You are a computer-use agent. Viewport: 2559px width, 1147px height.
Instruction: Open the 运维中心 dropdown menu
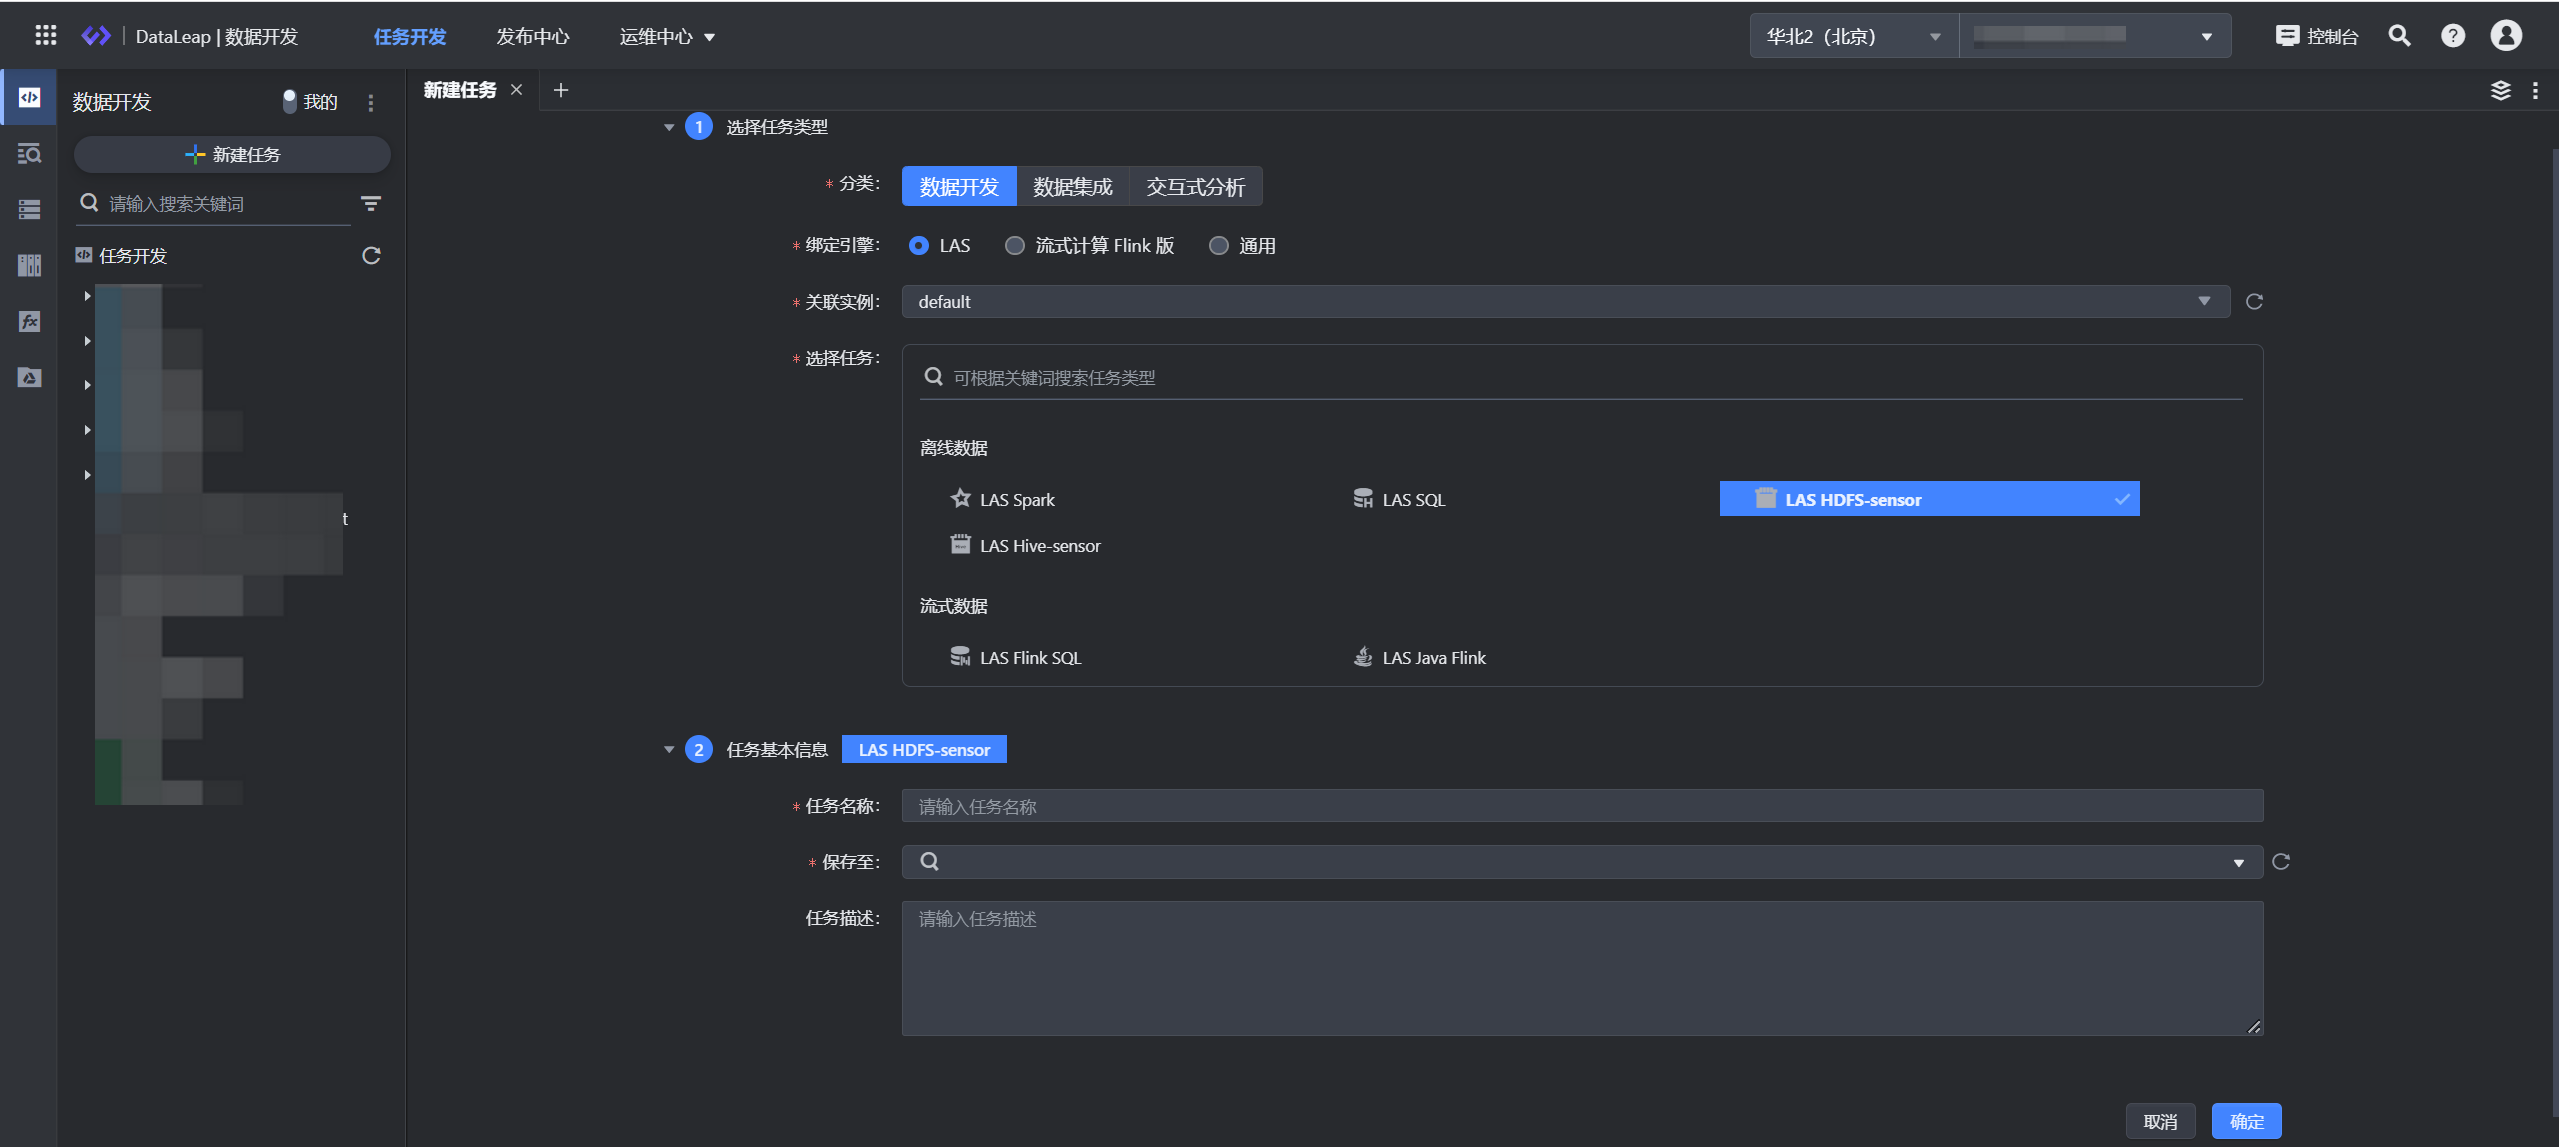point(667,37)
